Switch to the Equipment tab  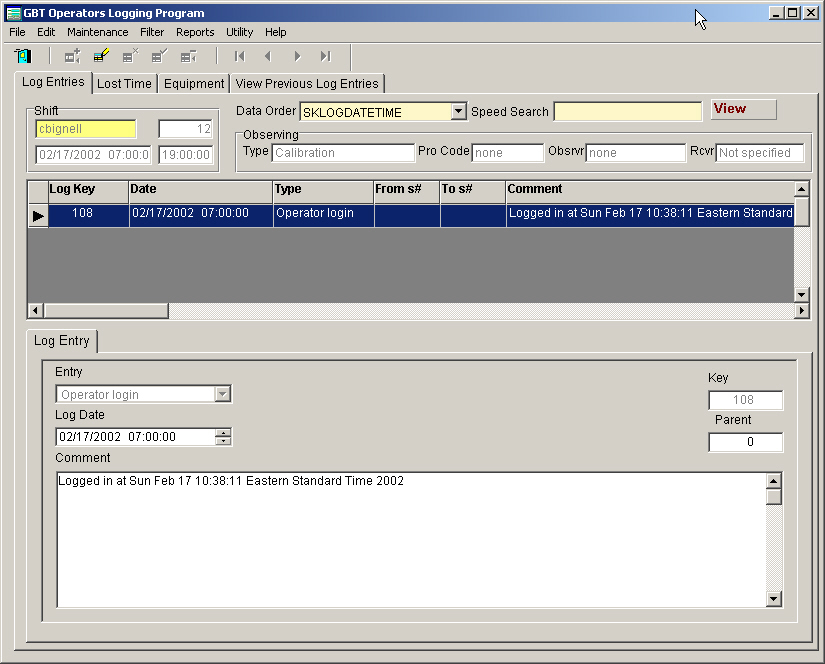194,84
